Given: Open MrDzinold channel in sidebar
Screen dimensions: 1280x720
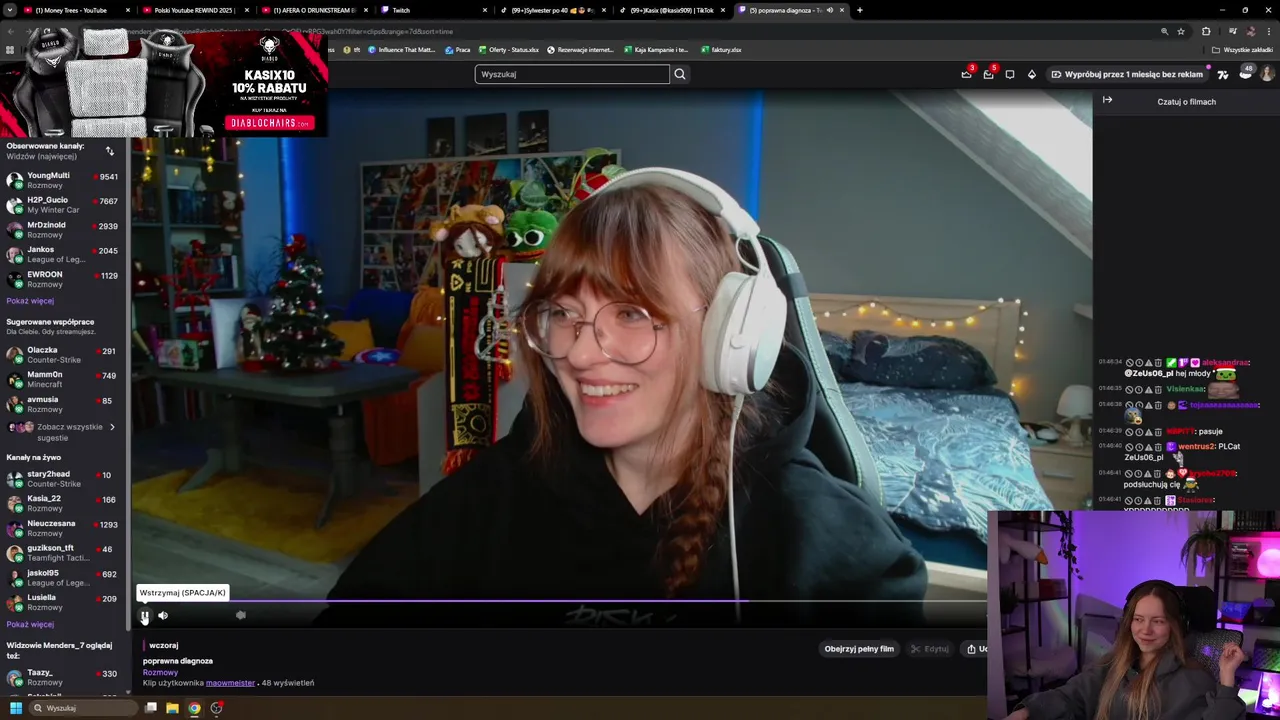Looking at the screenshot, I should coord(62,230).
